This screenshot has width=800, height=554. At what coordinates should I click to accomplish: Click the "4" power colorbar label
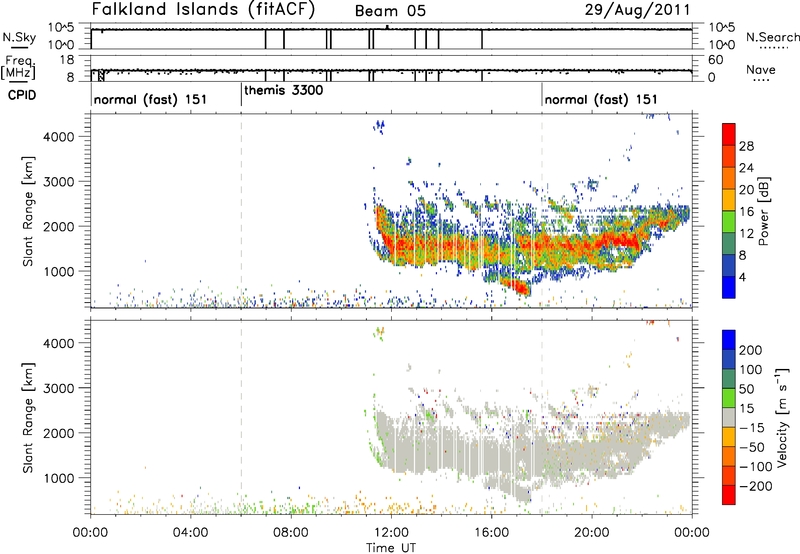point(743,277)
